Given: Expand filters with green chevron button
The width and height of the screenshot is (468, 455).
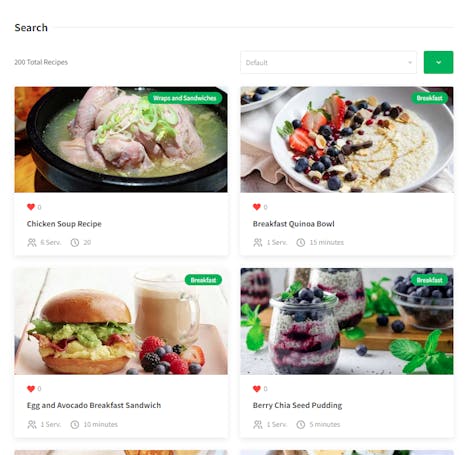Looking at the screenshot, I should click(x=438, y=62).
